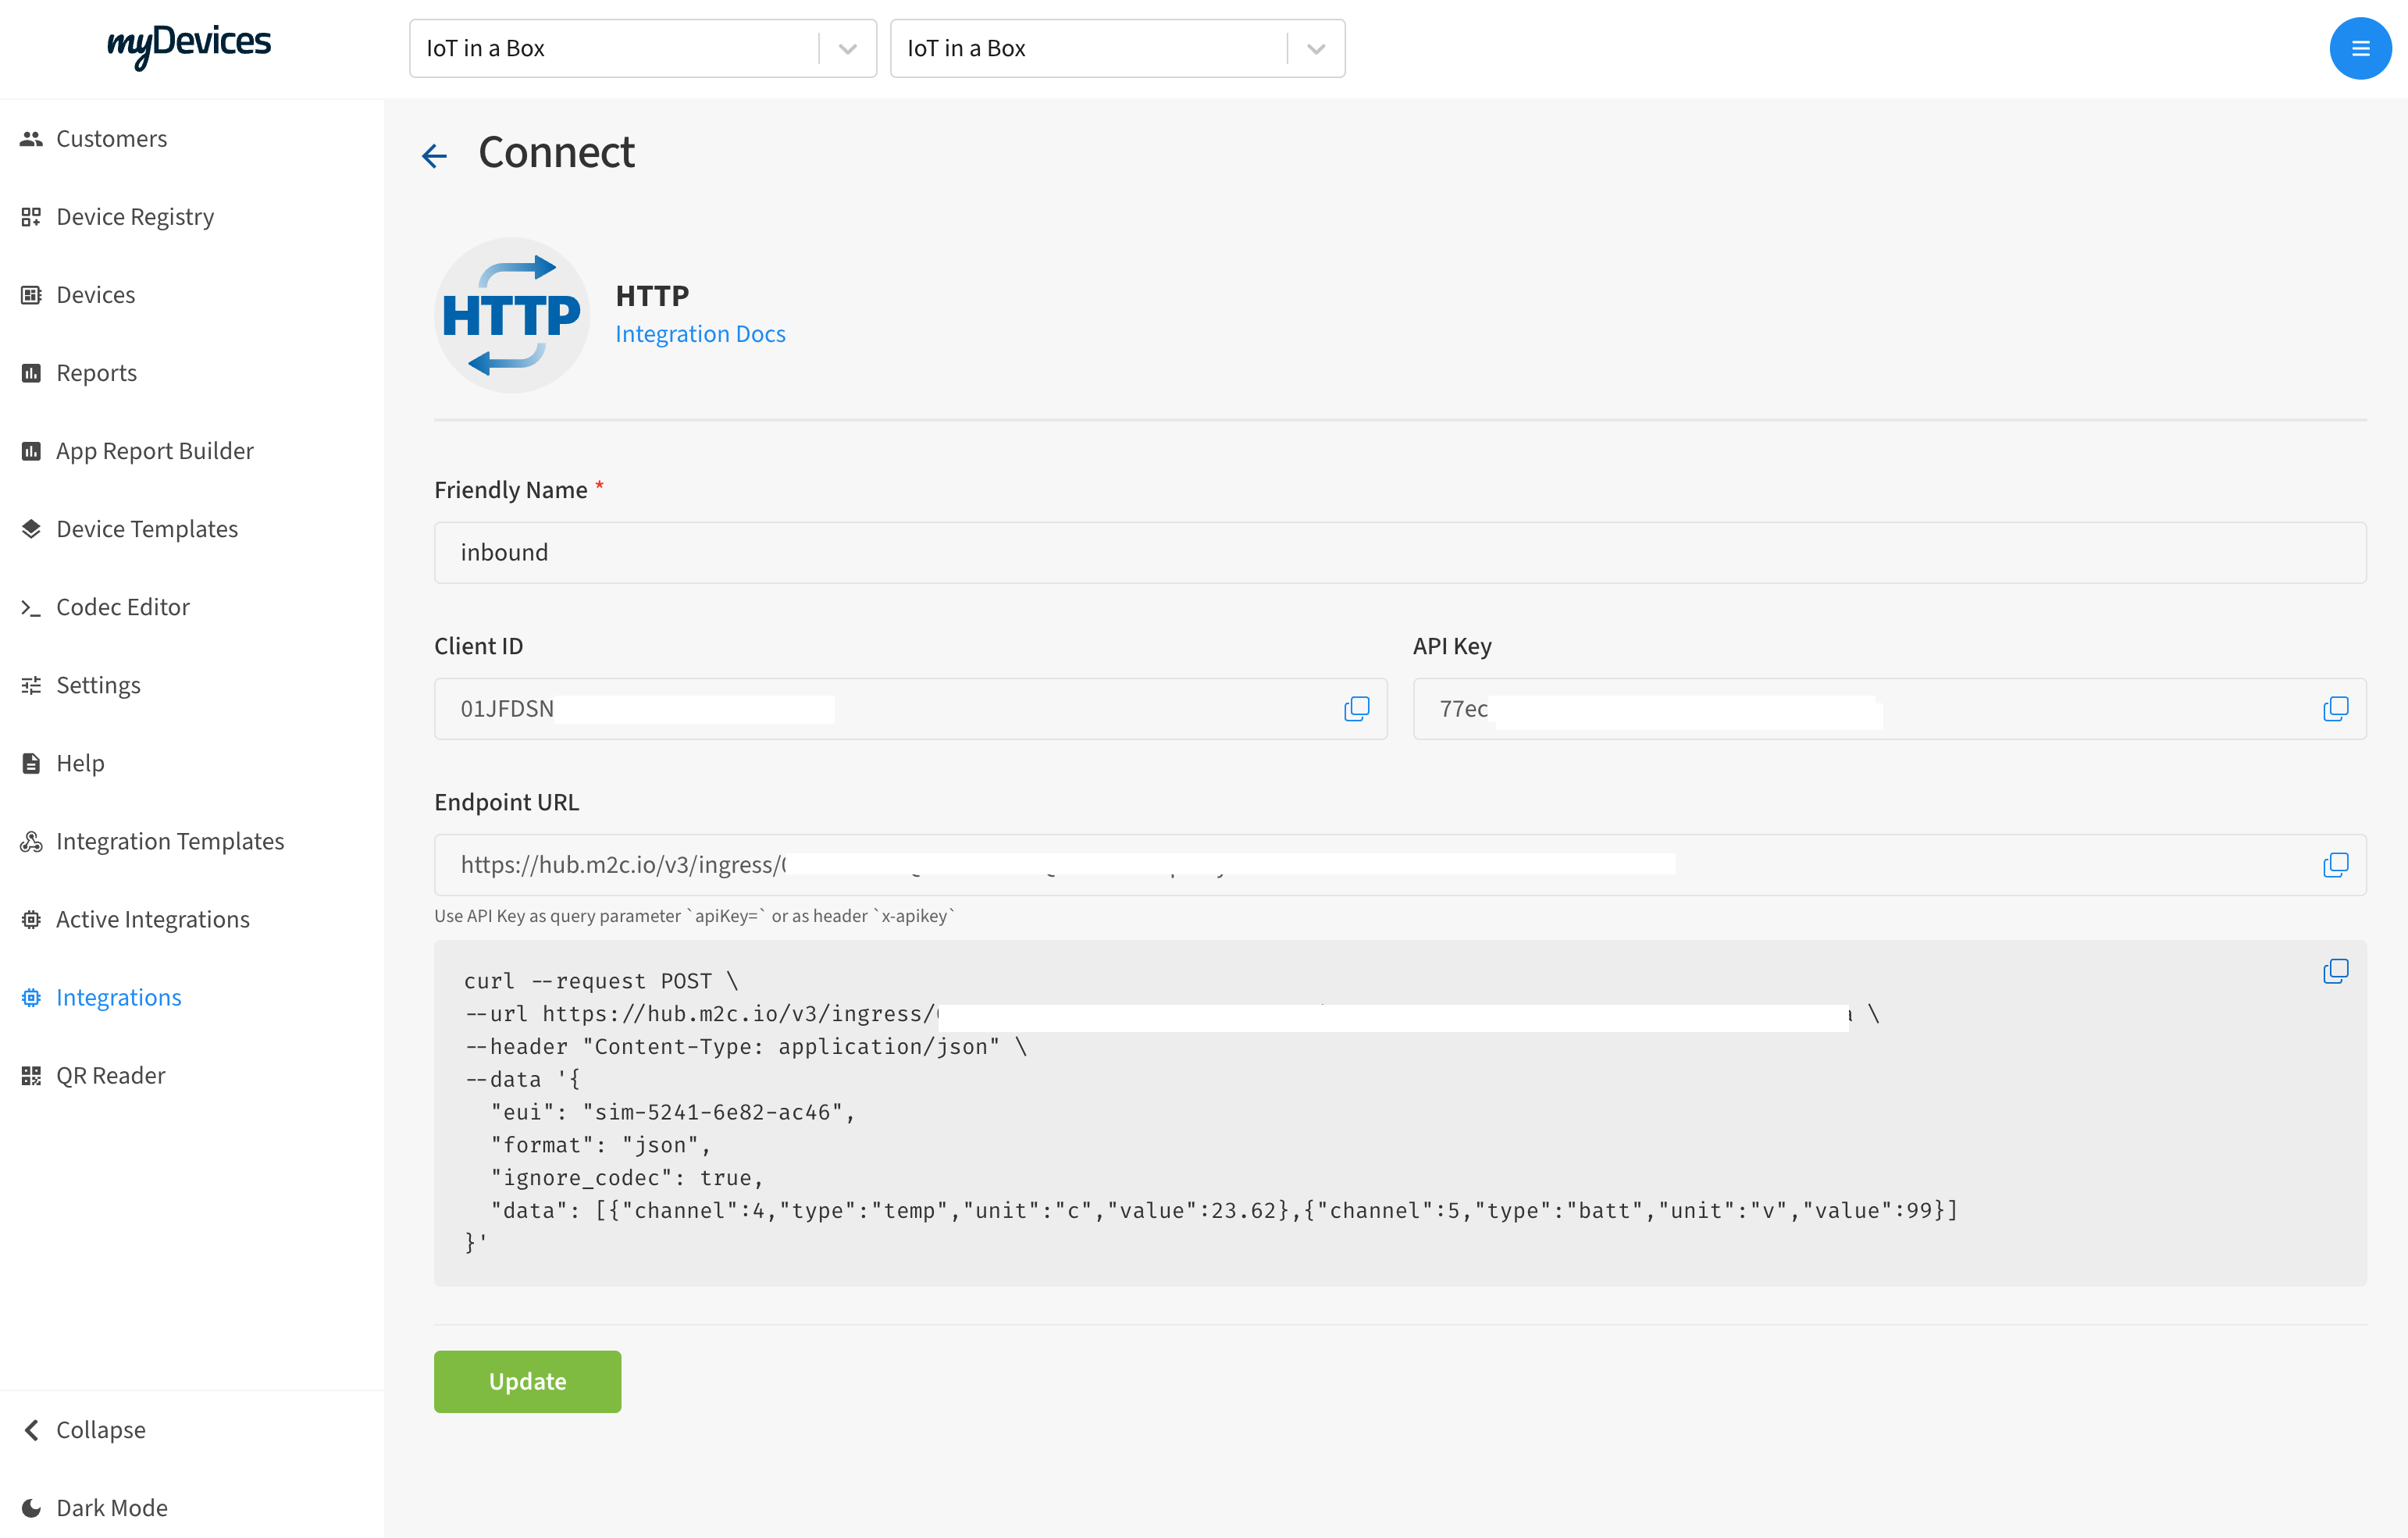Click back arrow to leave Connect
The width and height of the screenshot is (2408, 1538).
435,155
